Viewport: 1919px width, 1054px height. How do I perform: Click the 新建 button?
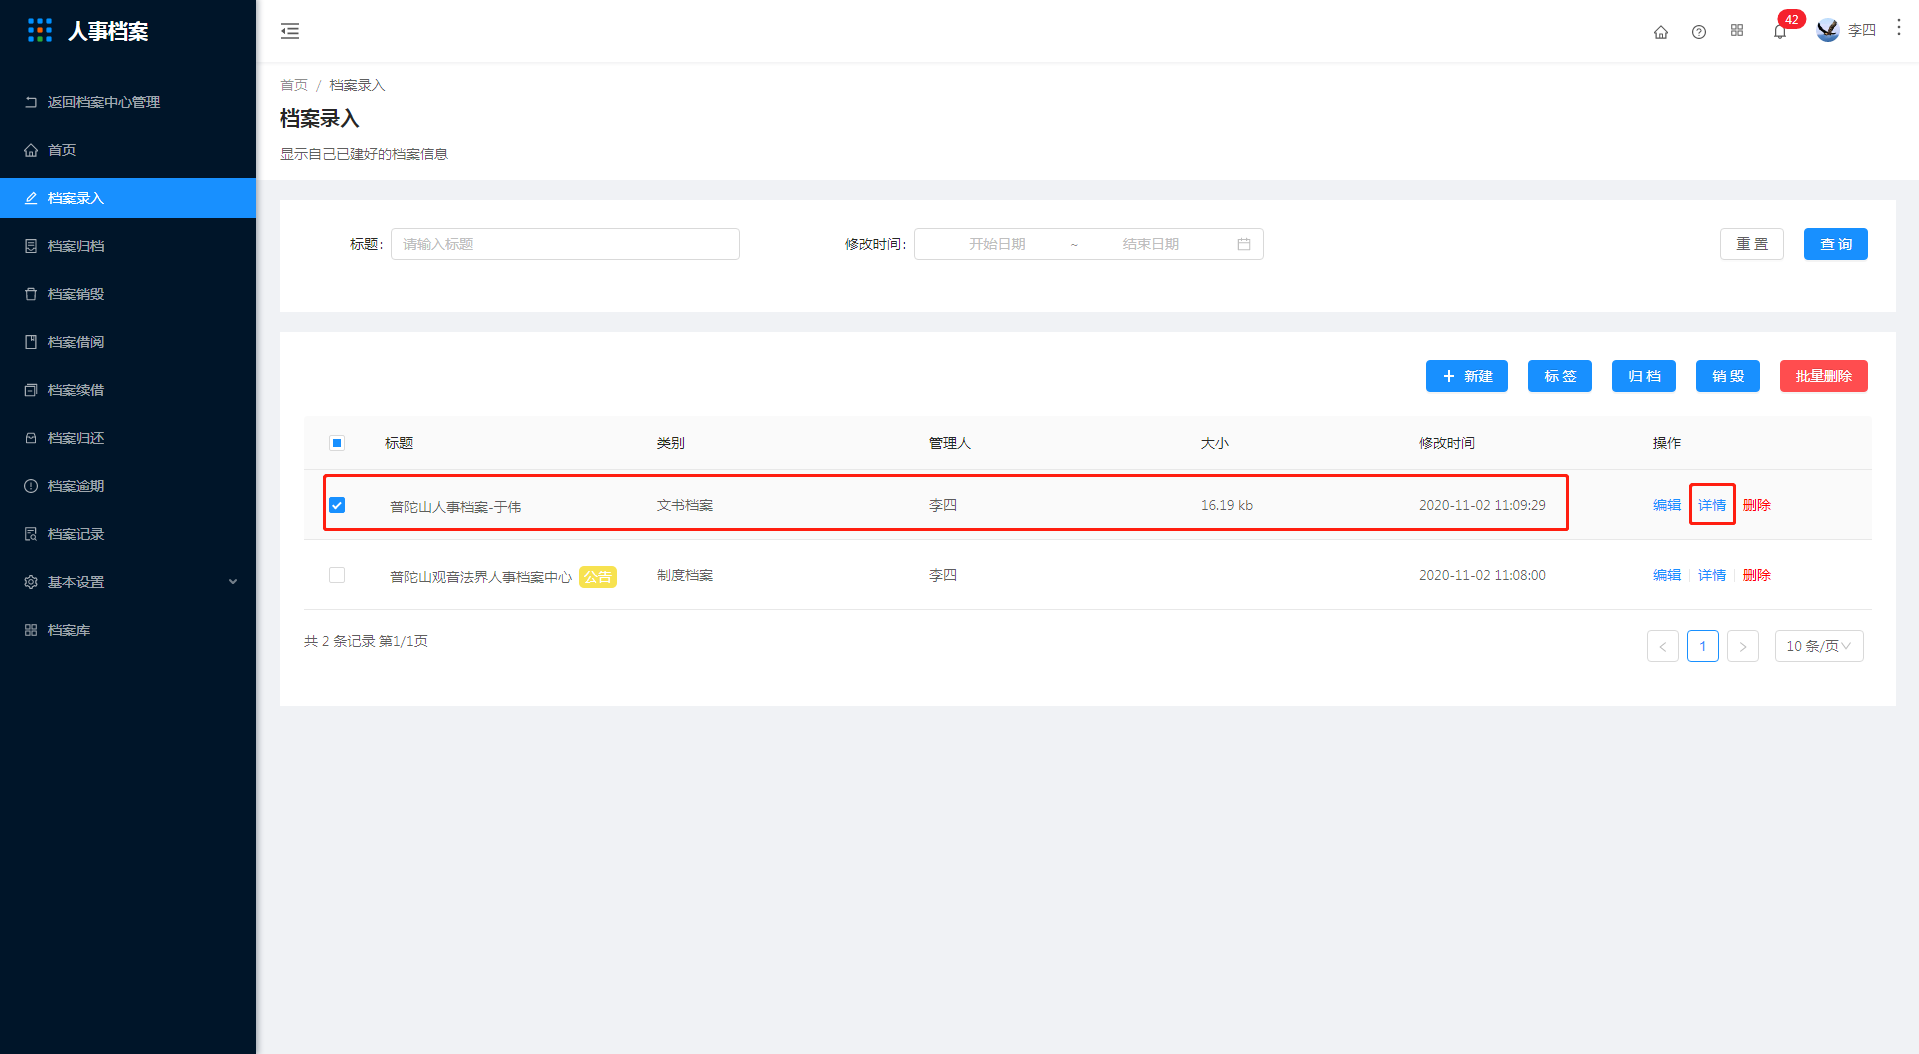click(x=1467, y=376)
